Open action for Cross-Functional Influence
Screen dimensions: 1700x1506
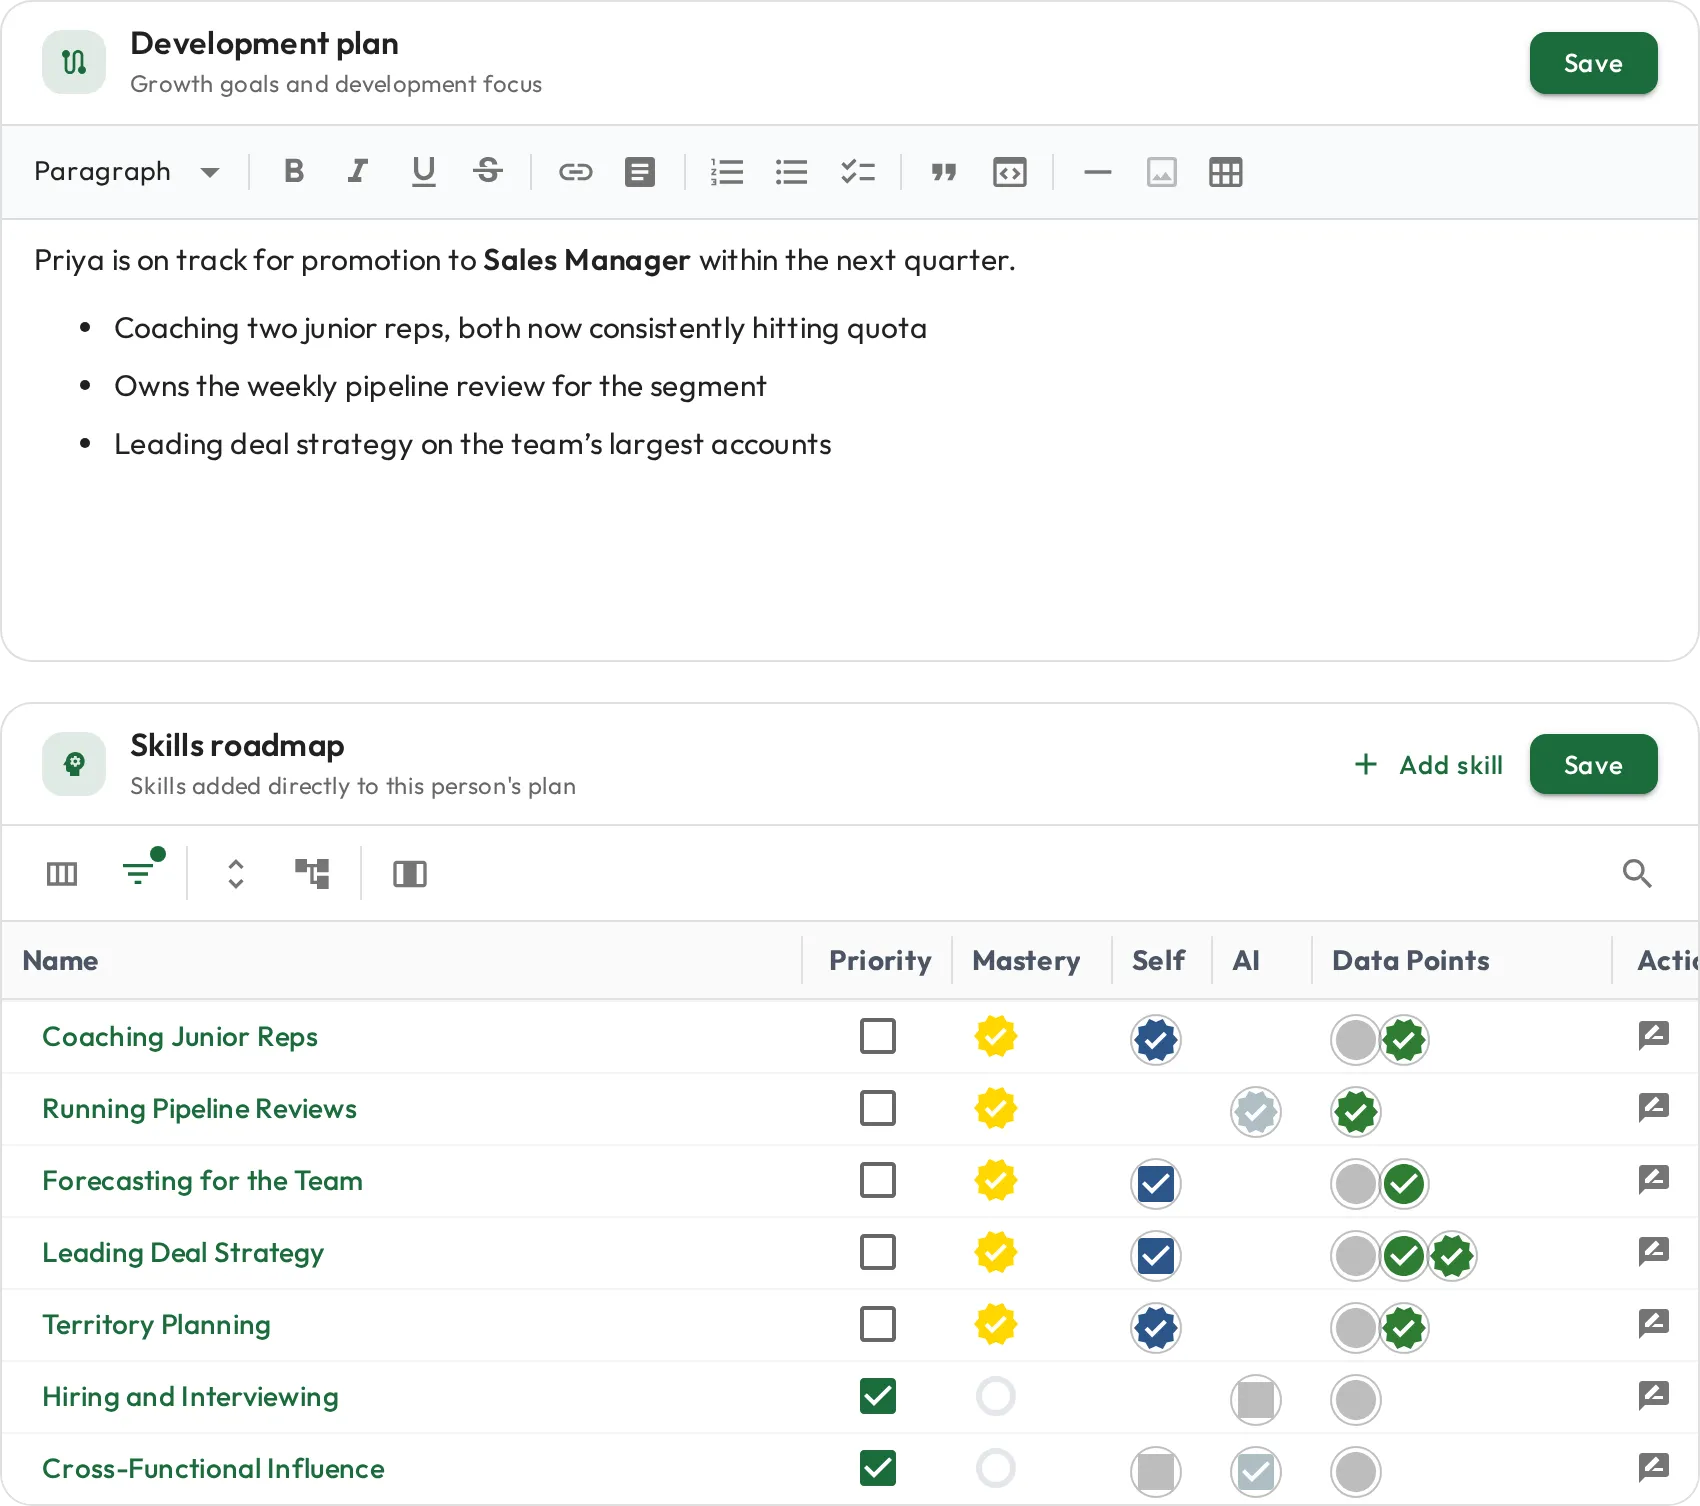(x=1654, y=1467)
